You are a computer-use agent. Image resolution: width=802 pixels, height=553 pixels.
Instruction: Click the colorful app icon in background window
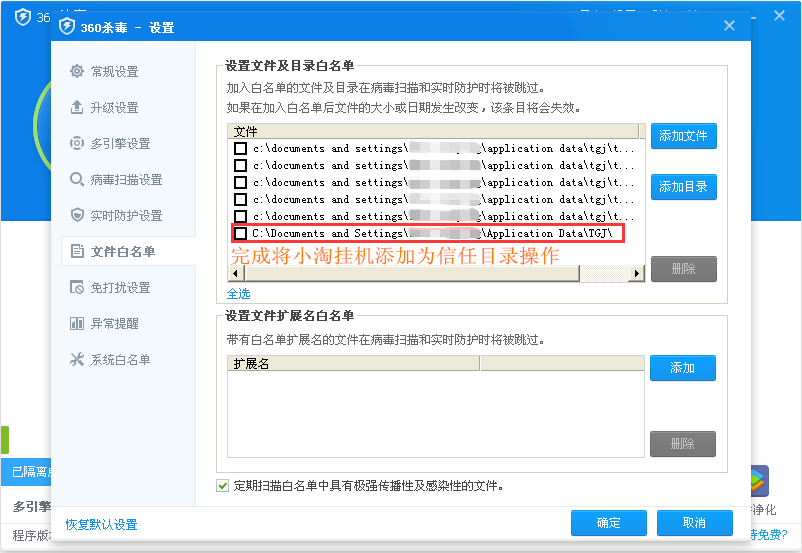click(x=759, y=481)
